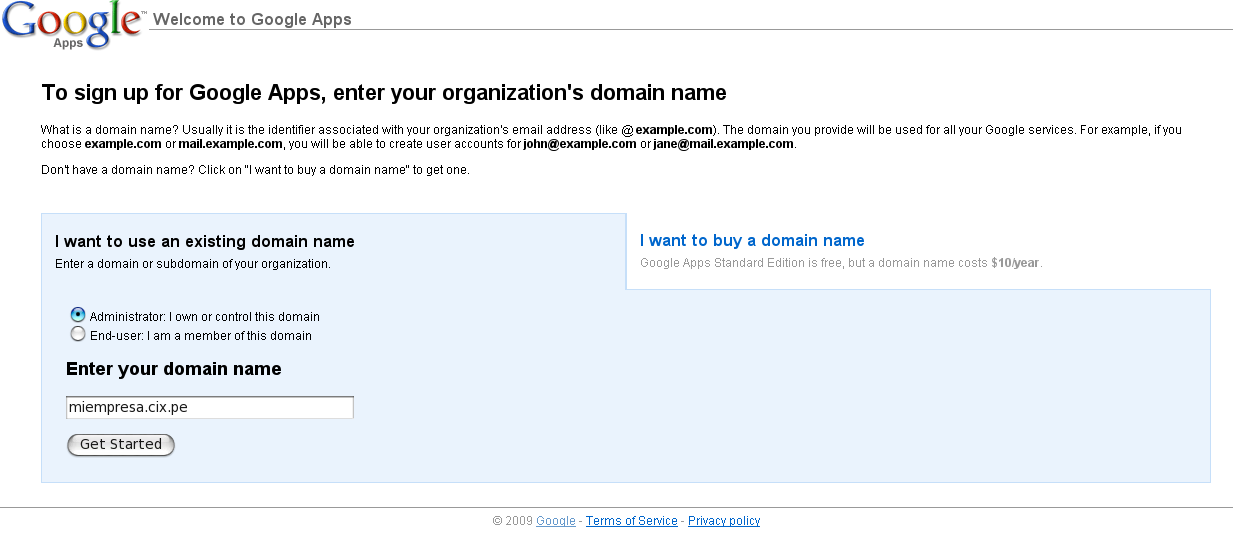The image size is (1233, 535).
Task: Switch to I want to buy a domain name tab
Action: click(752, 240)
